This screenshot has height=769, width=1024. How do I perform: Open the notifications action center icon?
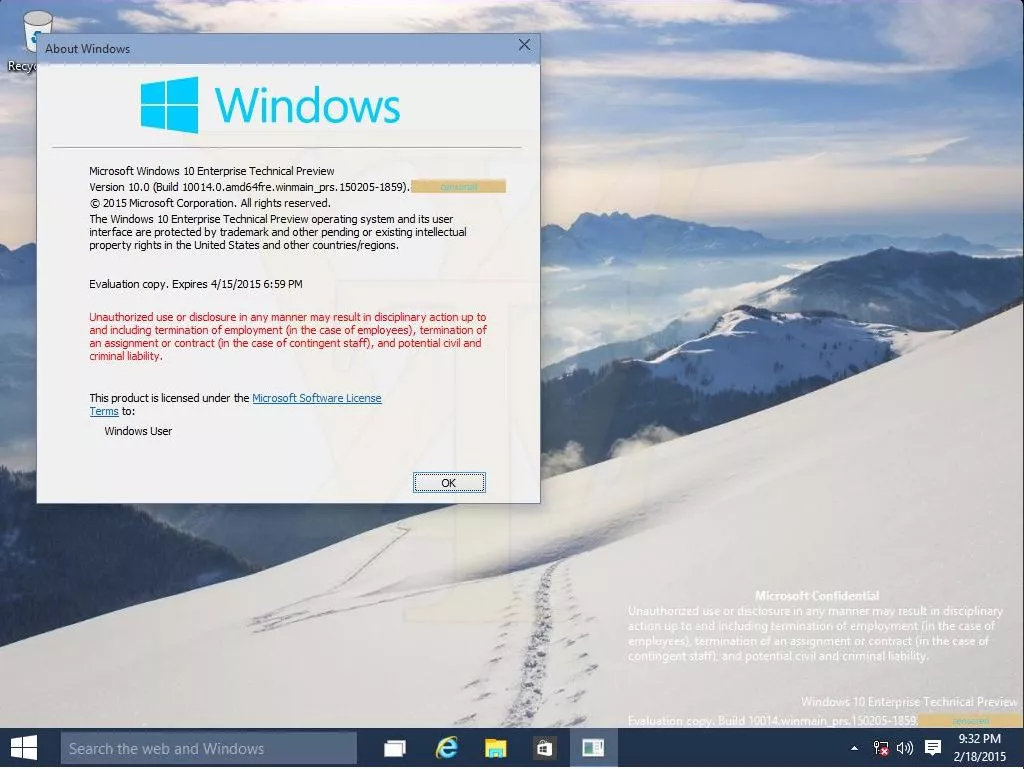[x=933, y=748]
